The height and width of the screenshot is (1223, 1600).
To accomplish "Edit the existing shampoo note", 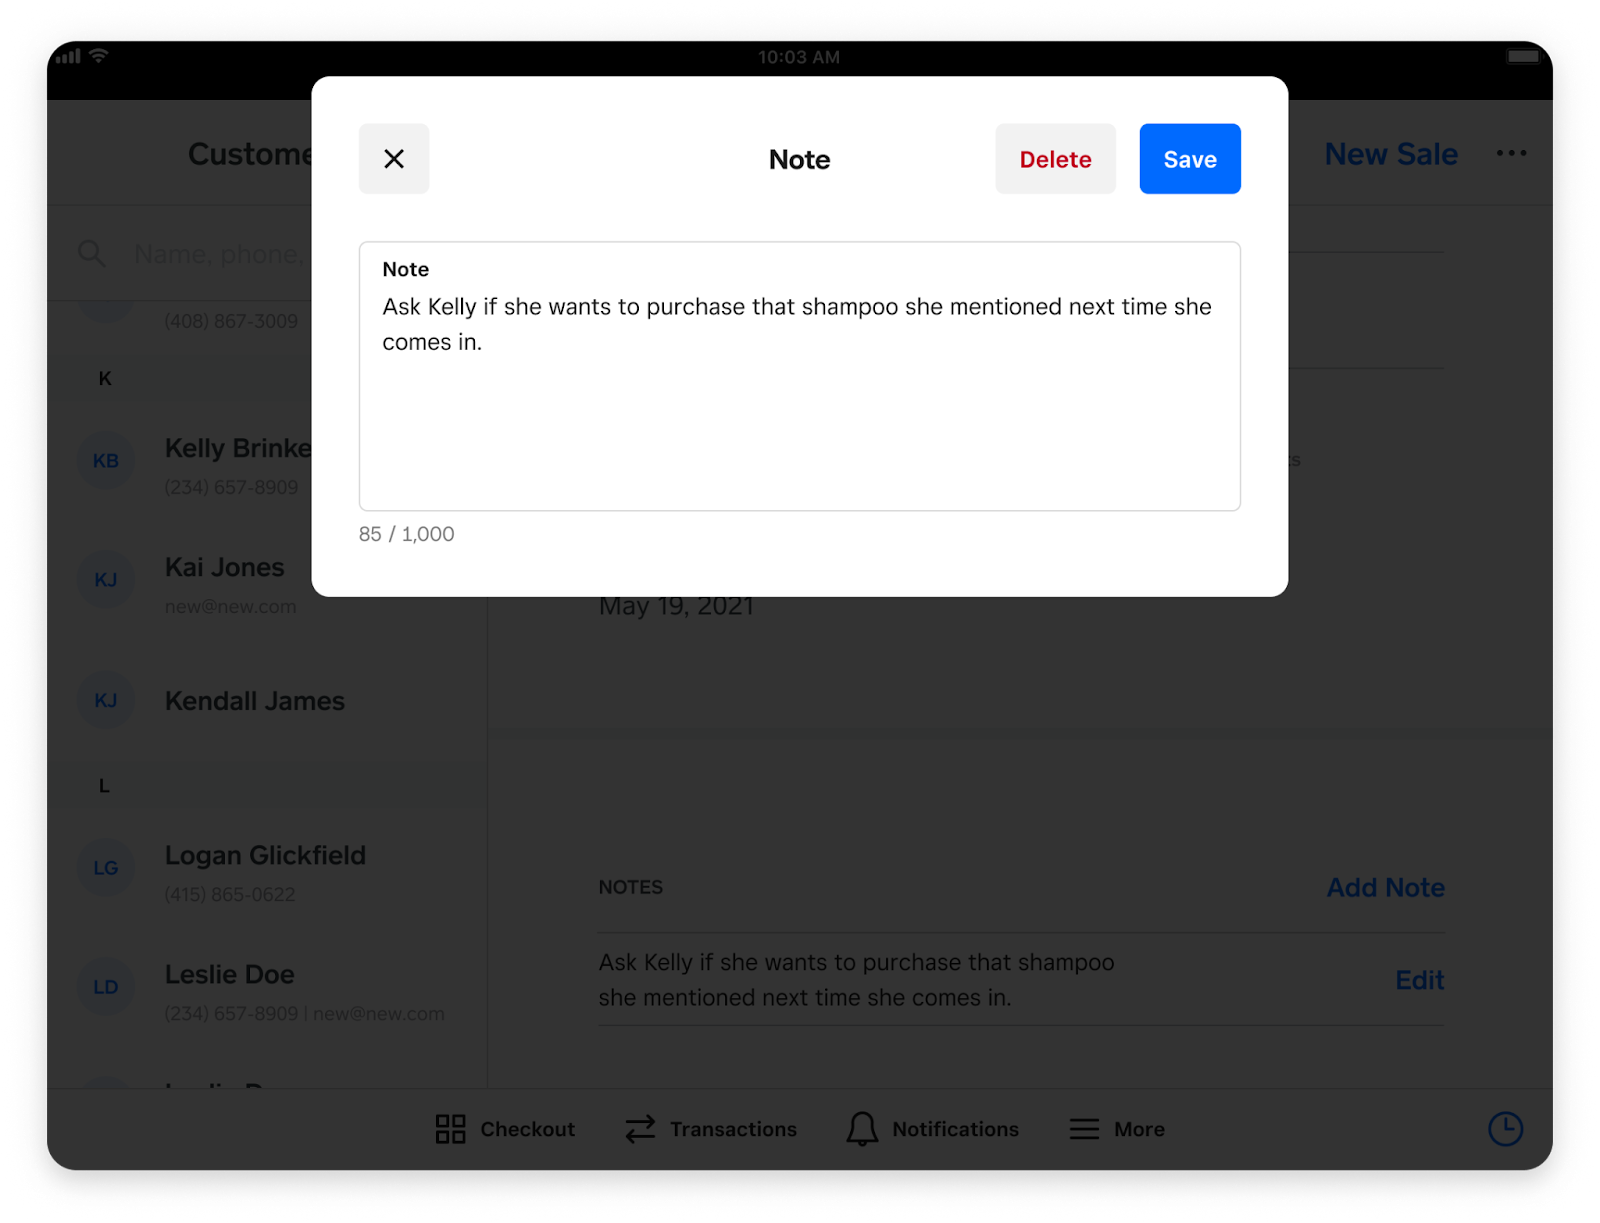I will pos(1419,980).
